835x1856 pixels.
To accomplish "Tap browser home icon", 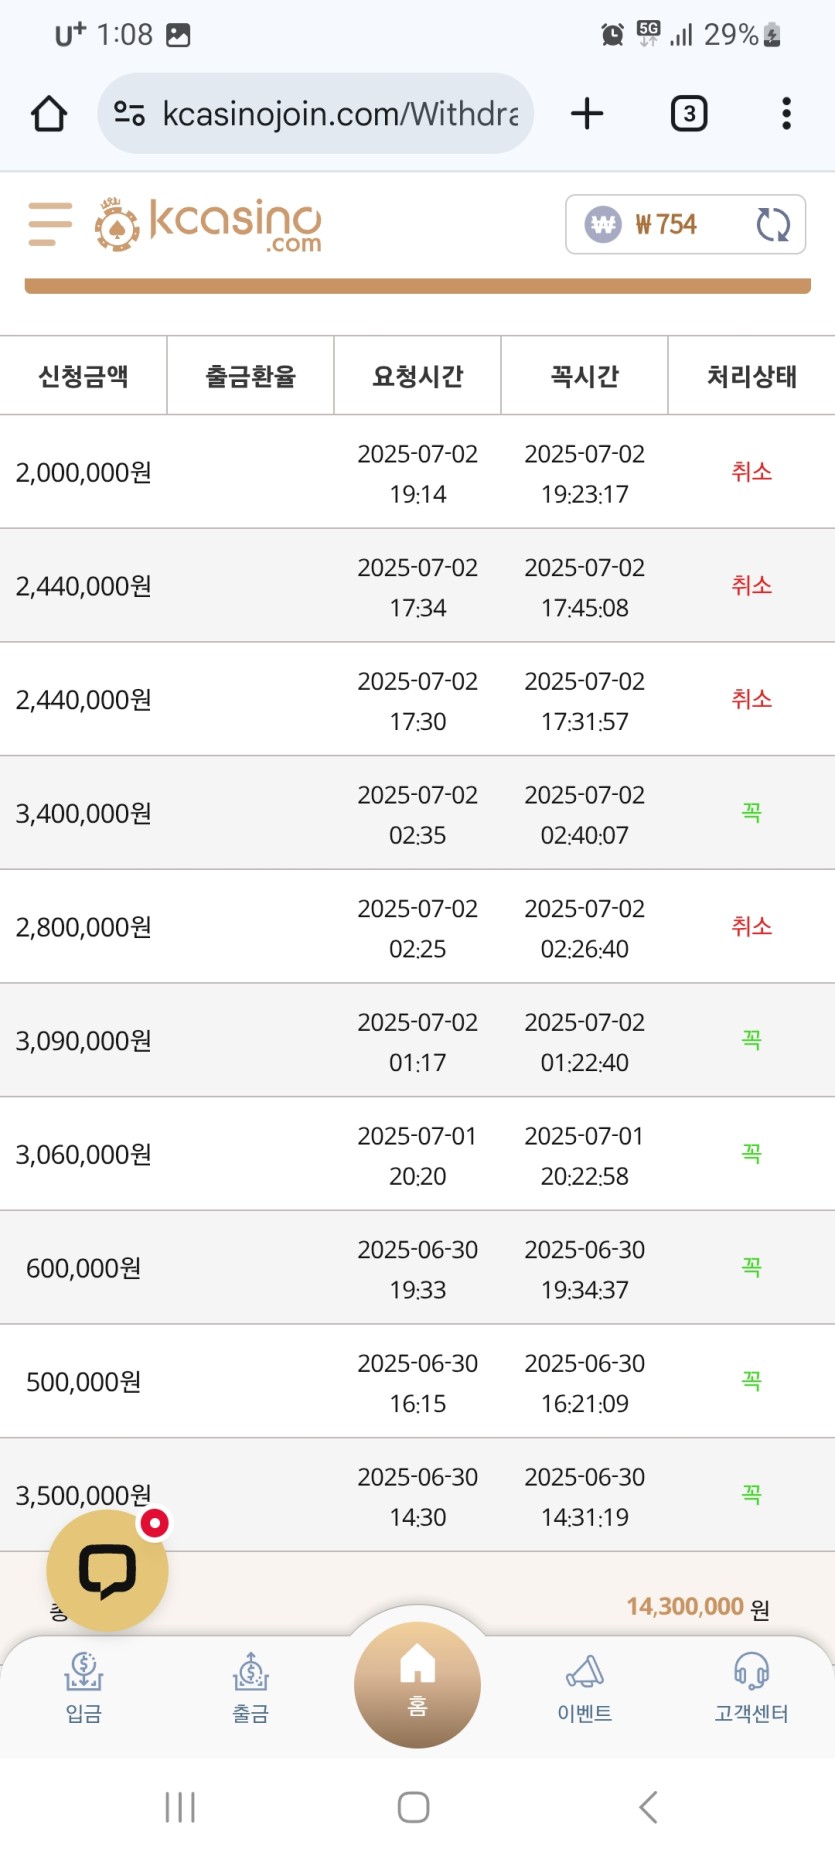I will pos(49,114).
